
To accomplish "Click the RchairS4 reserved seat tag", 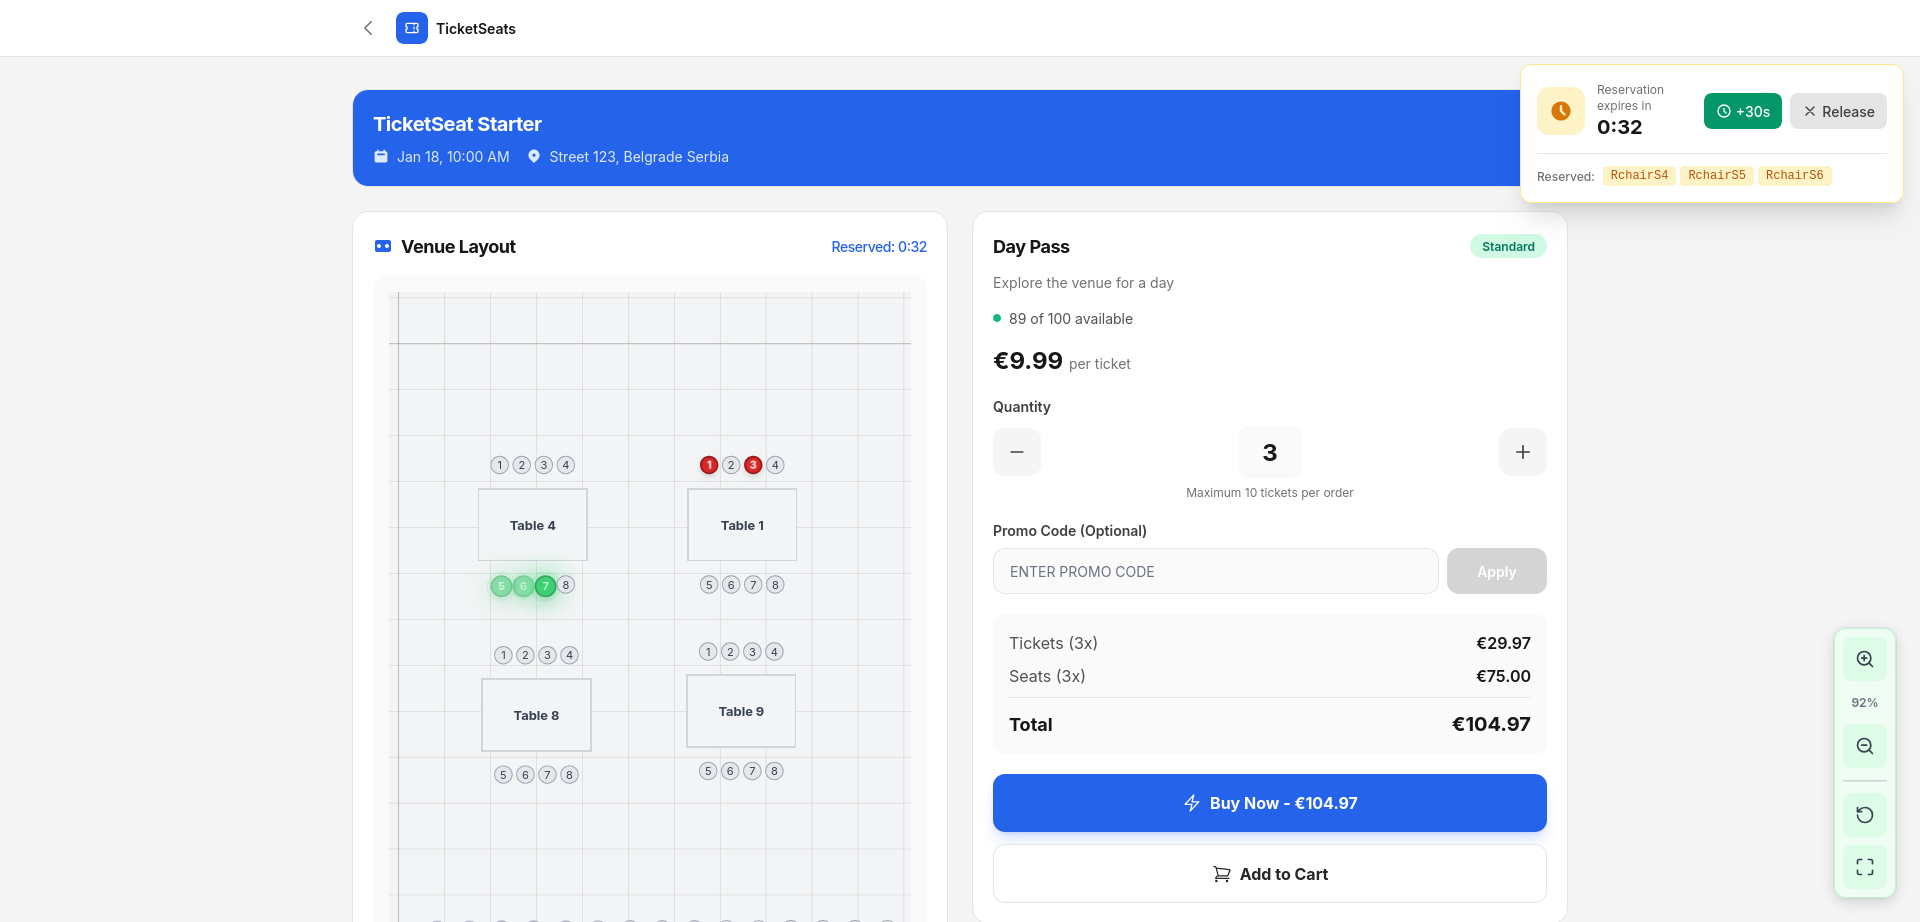I will coord(1639,175).
